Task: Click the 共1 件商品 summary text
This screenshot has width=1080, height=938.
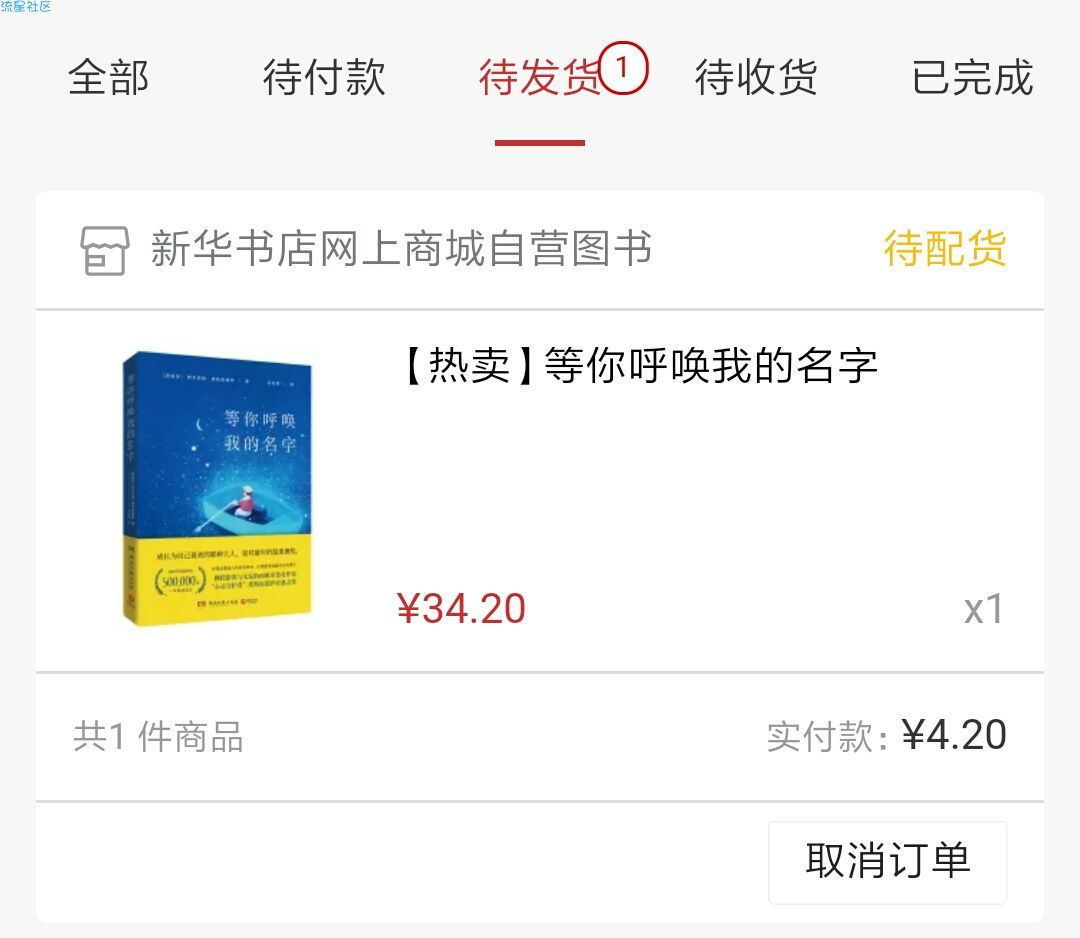Action: [x=158, y=737]
